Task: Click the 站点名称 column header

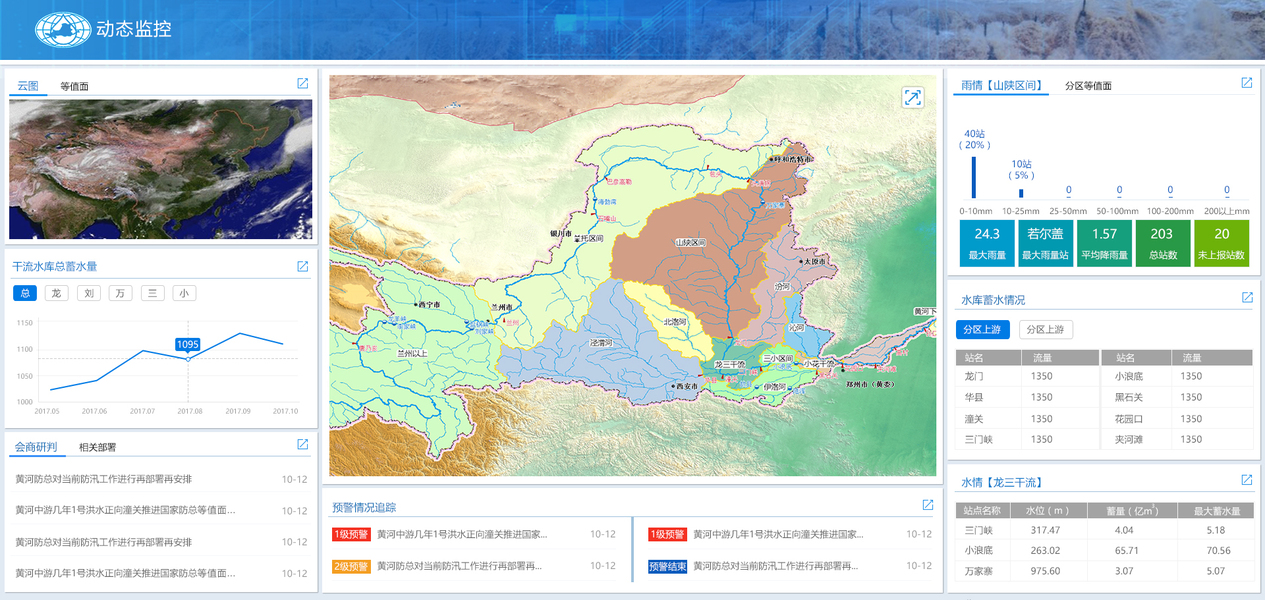Action: point(982,511)
